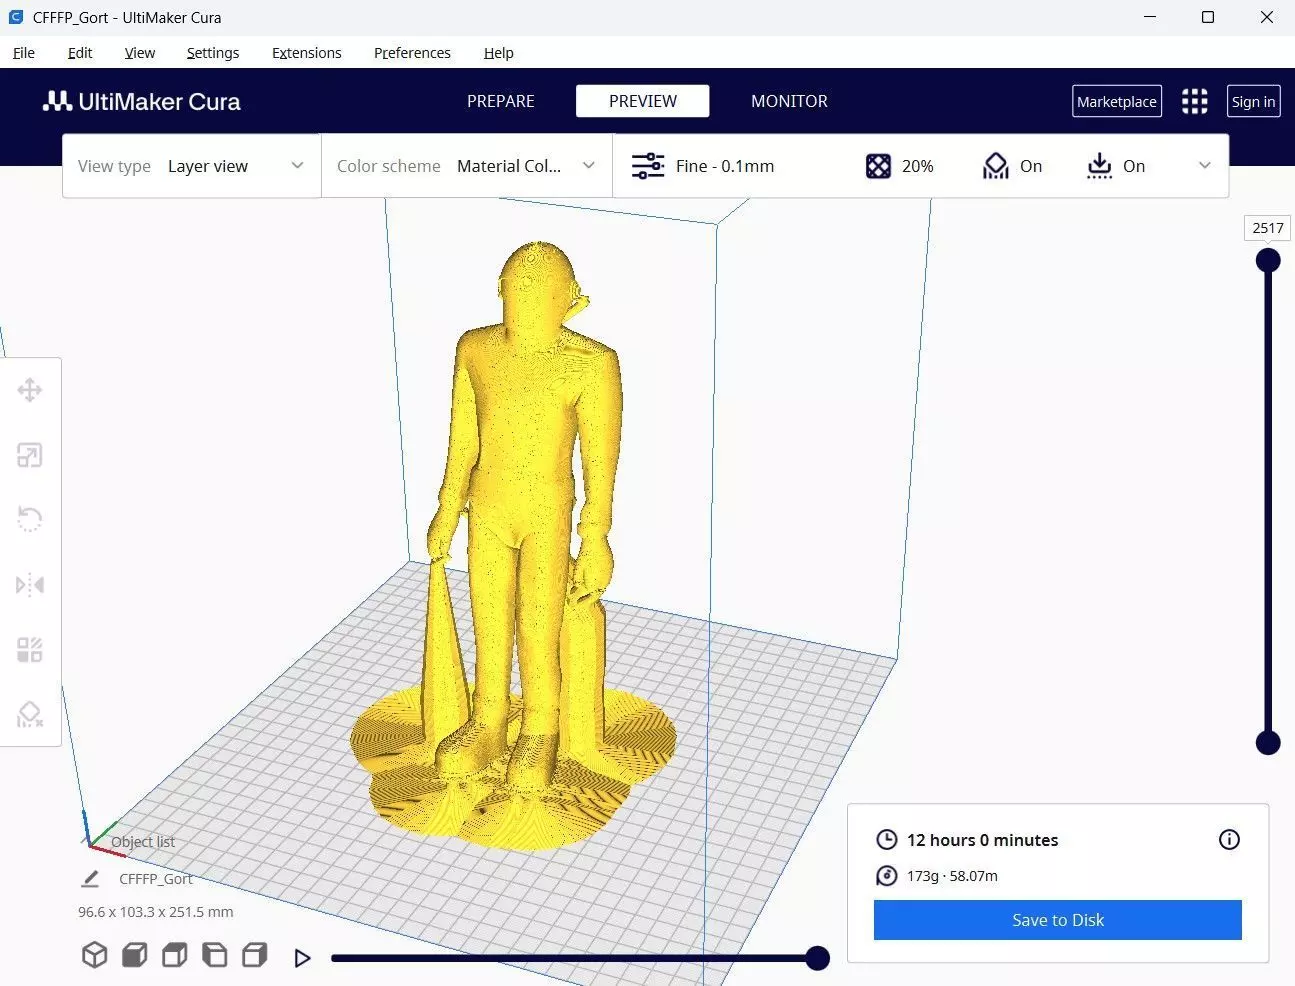The image size is (1295, 986).
Task: Open the Color scheme dropdown
Action: coord(466,166)
